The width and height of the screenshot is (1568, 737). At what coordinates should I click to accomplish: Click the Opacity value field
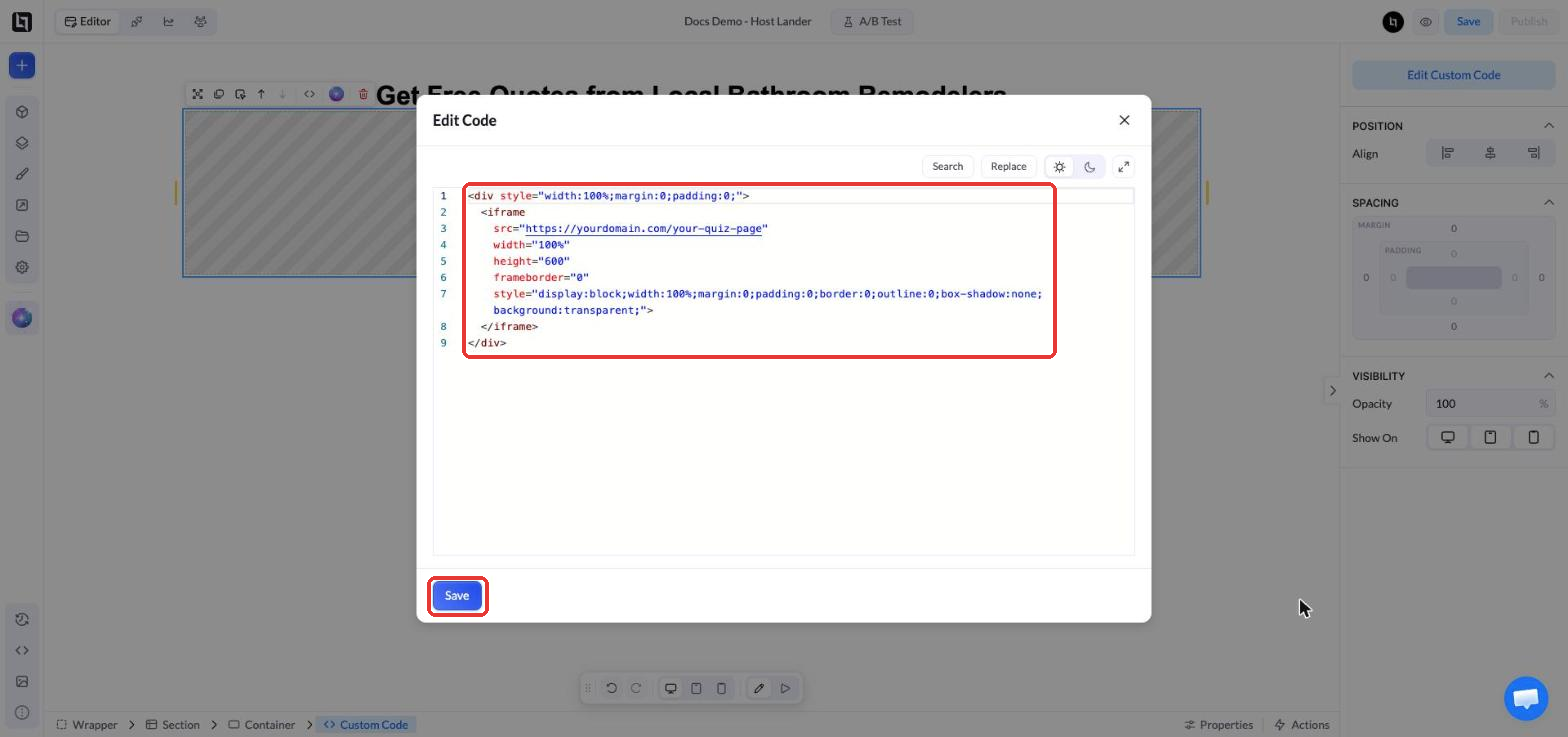click(x=1490, y=404)
